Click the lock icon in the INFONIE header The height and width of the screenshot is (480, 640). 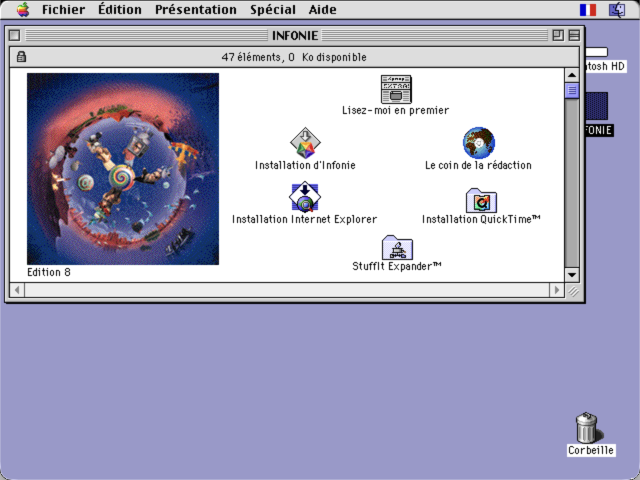(x=21, y=57)
